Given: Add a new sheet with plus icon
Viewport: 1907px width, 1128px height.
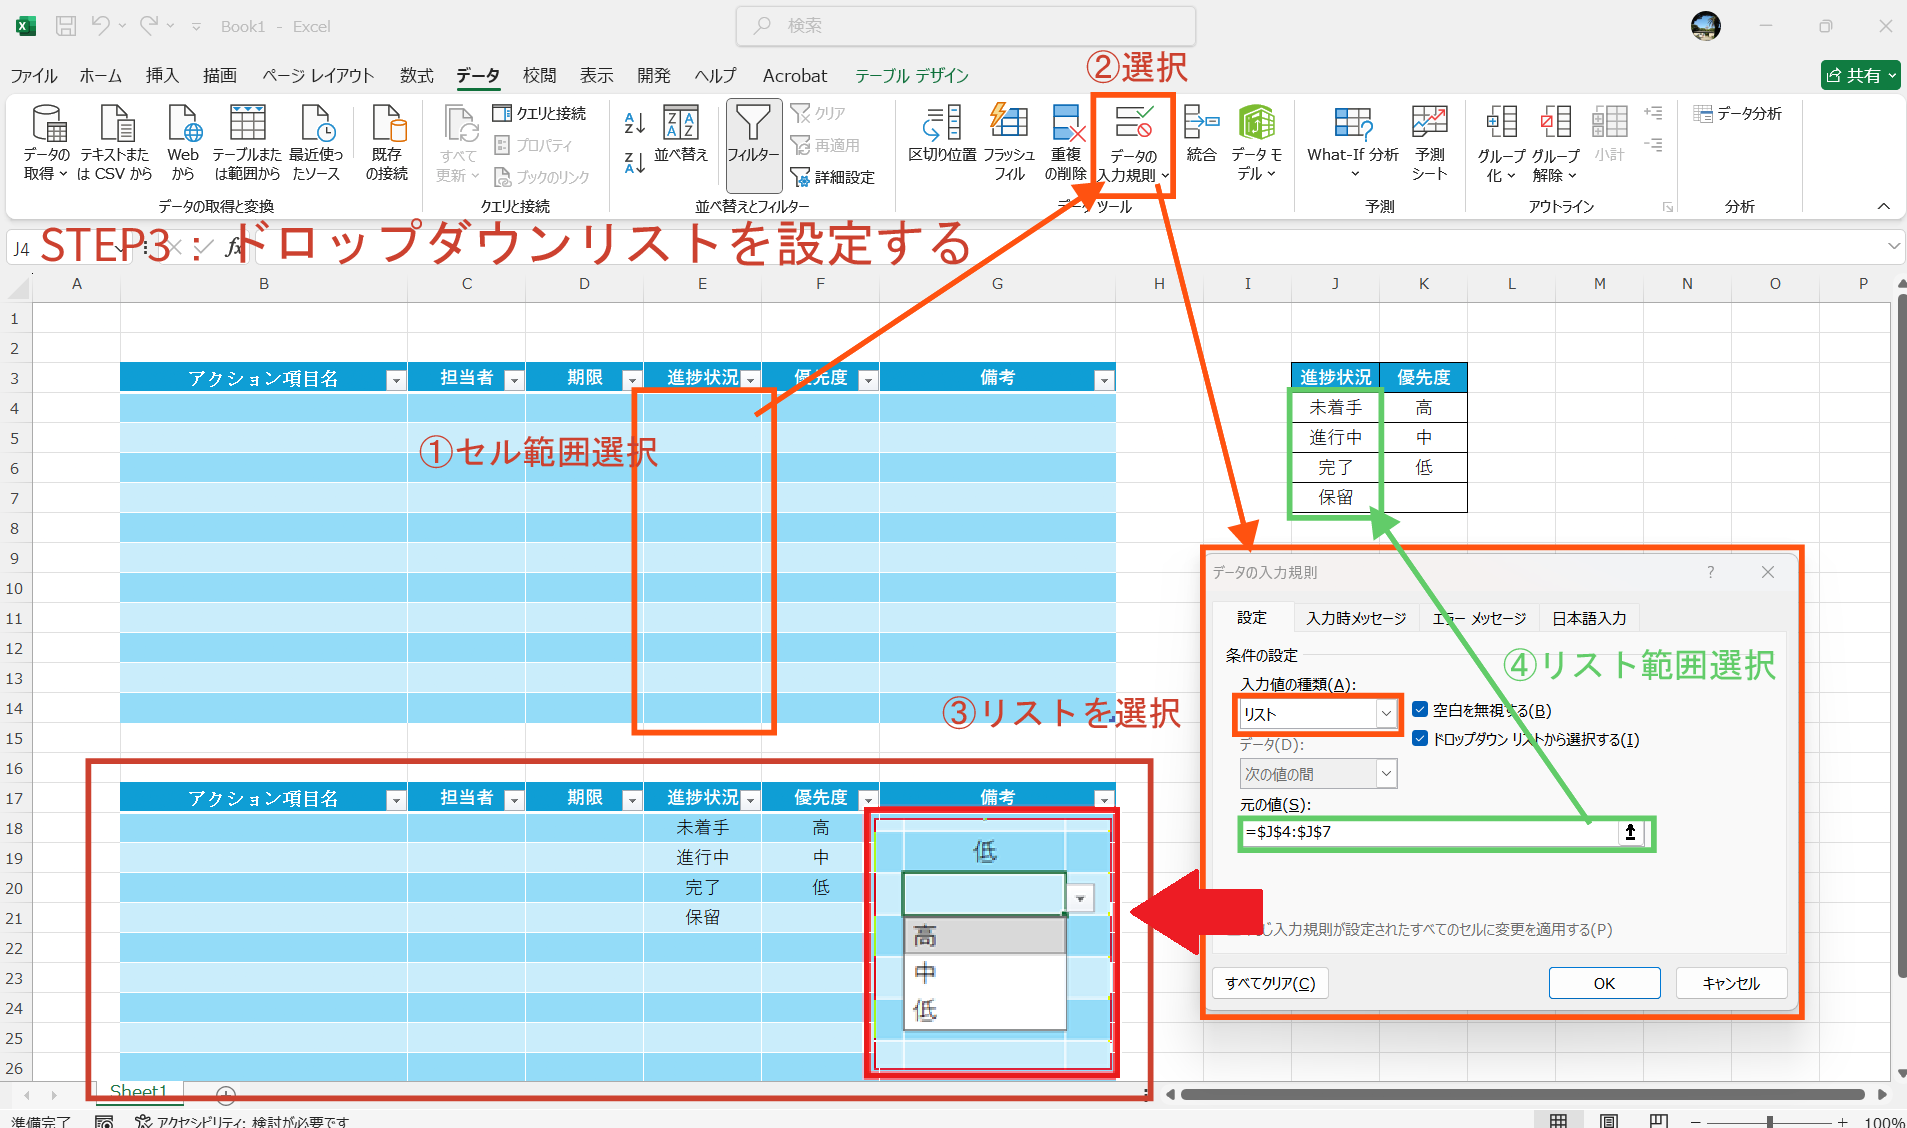Looking at the screenshot, I should tap(226, 1094).
